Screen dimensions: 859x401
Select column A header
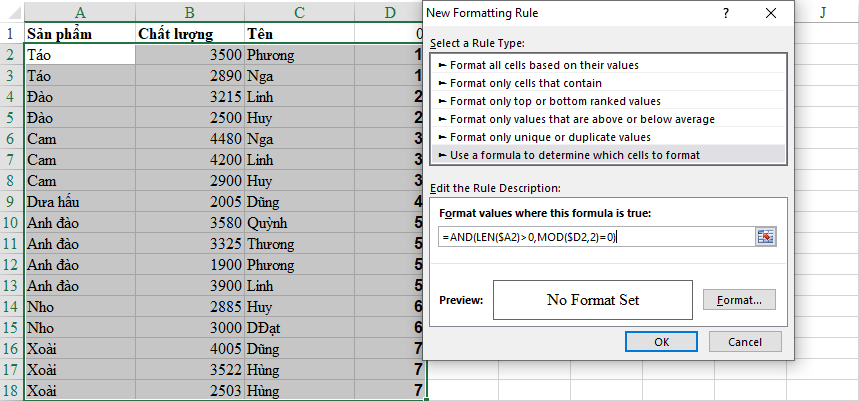pos(80,12)
